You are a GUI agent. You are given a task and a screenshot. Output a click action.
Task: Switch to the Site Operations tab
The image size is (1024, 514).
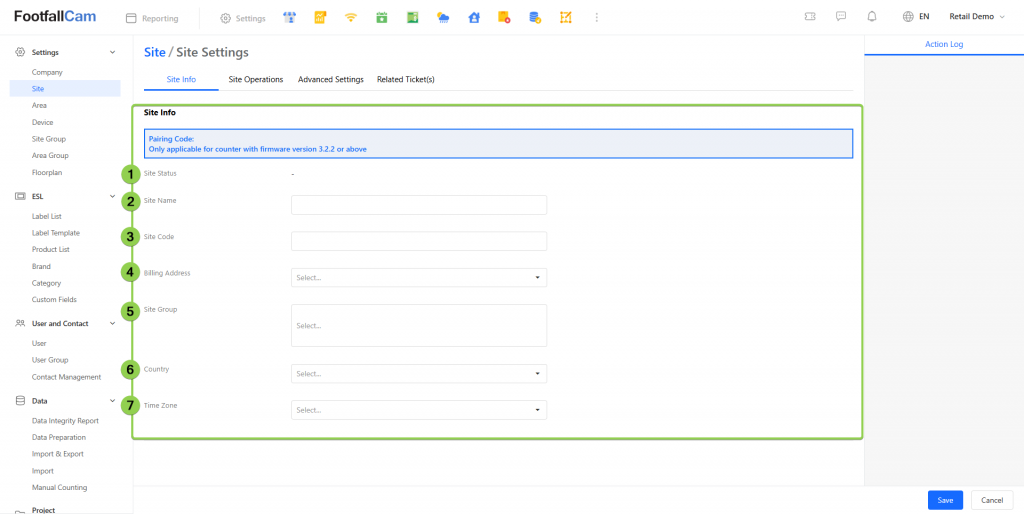(x=256, y=79)
